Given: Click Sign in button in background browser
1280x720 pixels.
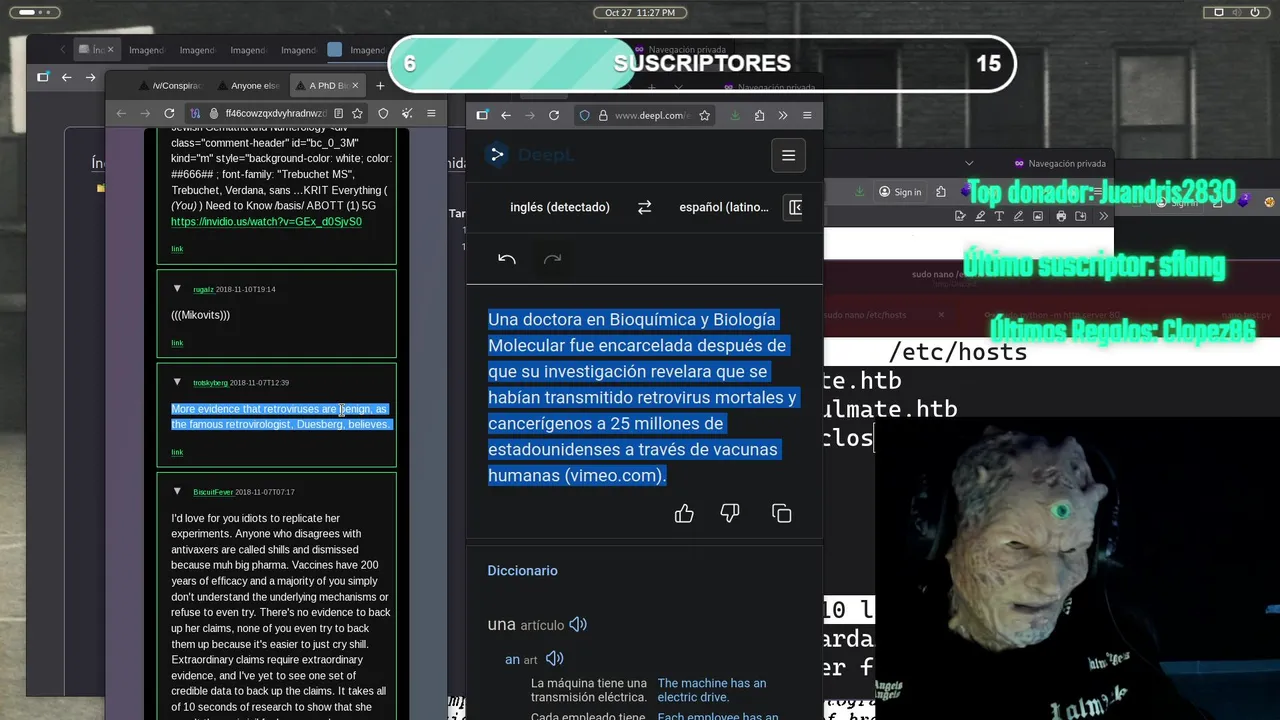Looking at the screenshot, I should pos(900,192).
